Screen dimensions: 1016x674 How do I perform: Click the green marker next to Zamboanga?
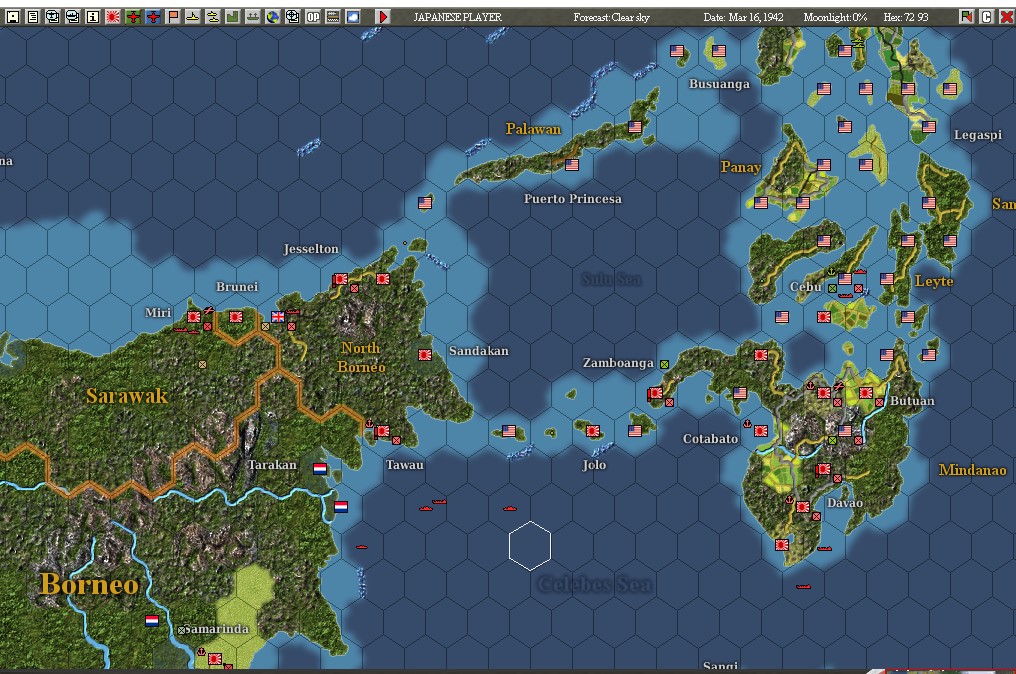[664, 365]
